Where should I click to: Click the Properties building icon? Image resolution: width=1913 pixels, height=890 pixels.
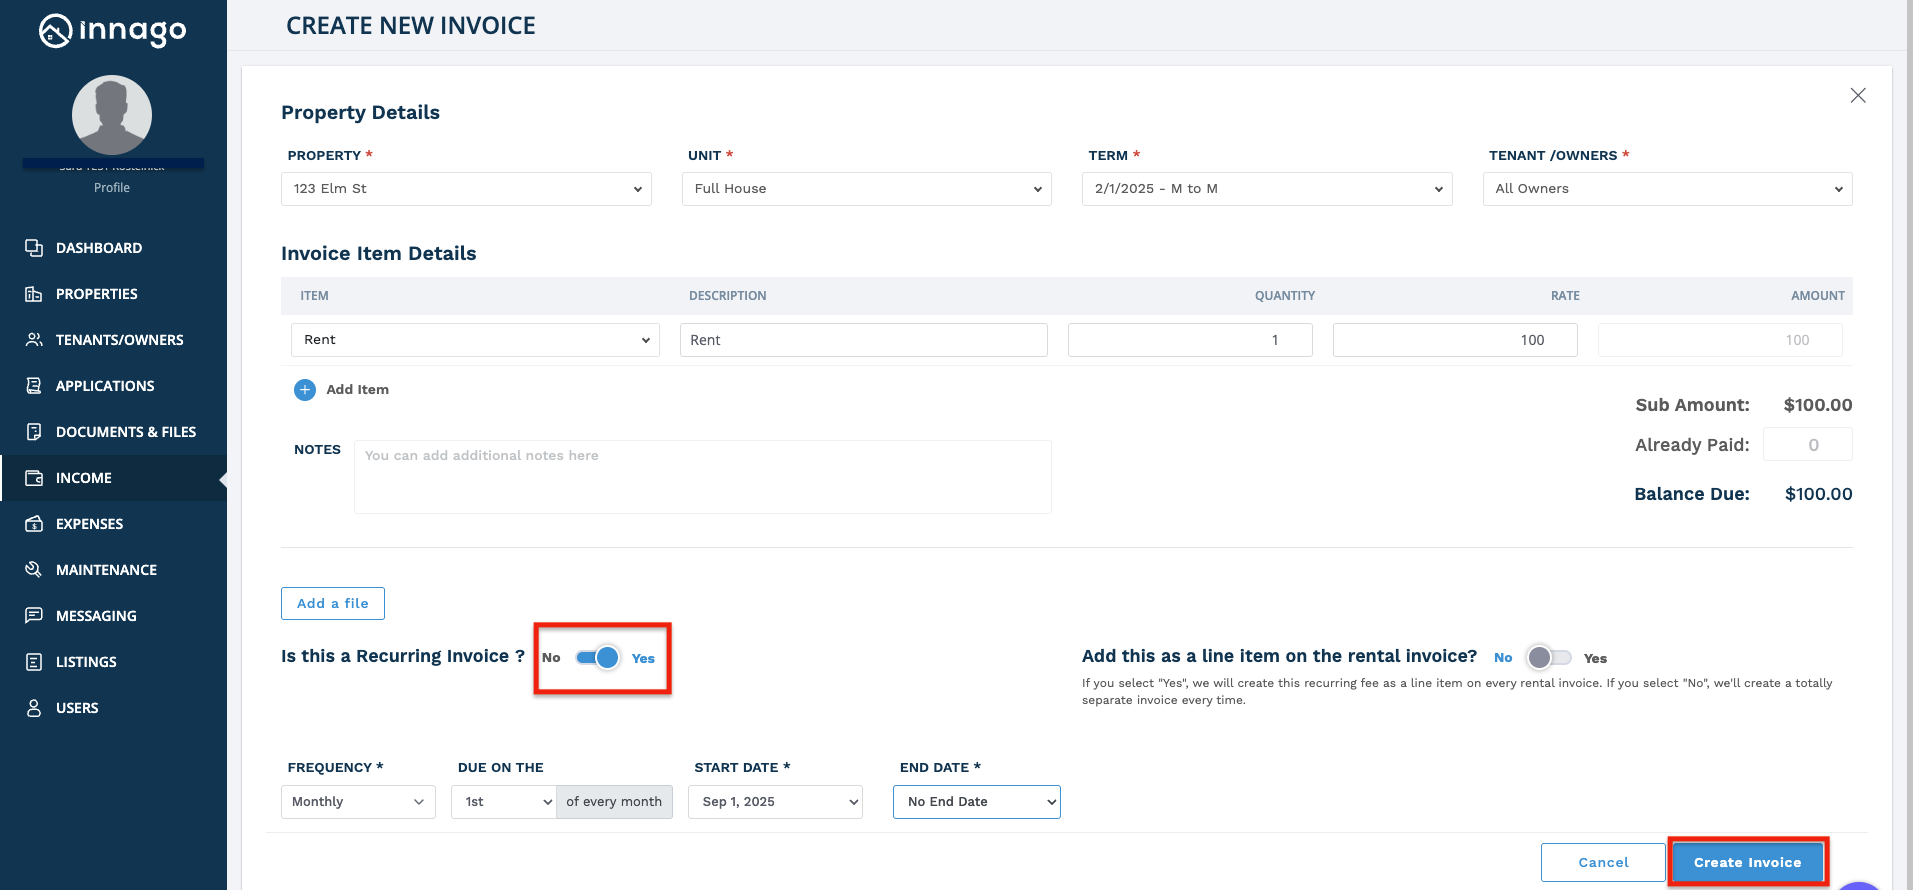coord(34,294)
